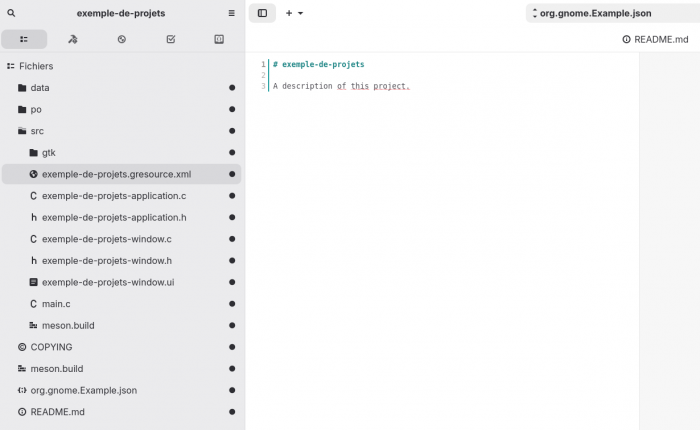Open the org.gnome.Example.json file switcher

click(x=612, y=13)
